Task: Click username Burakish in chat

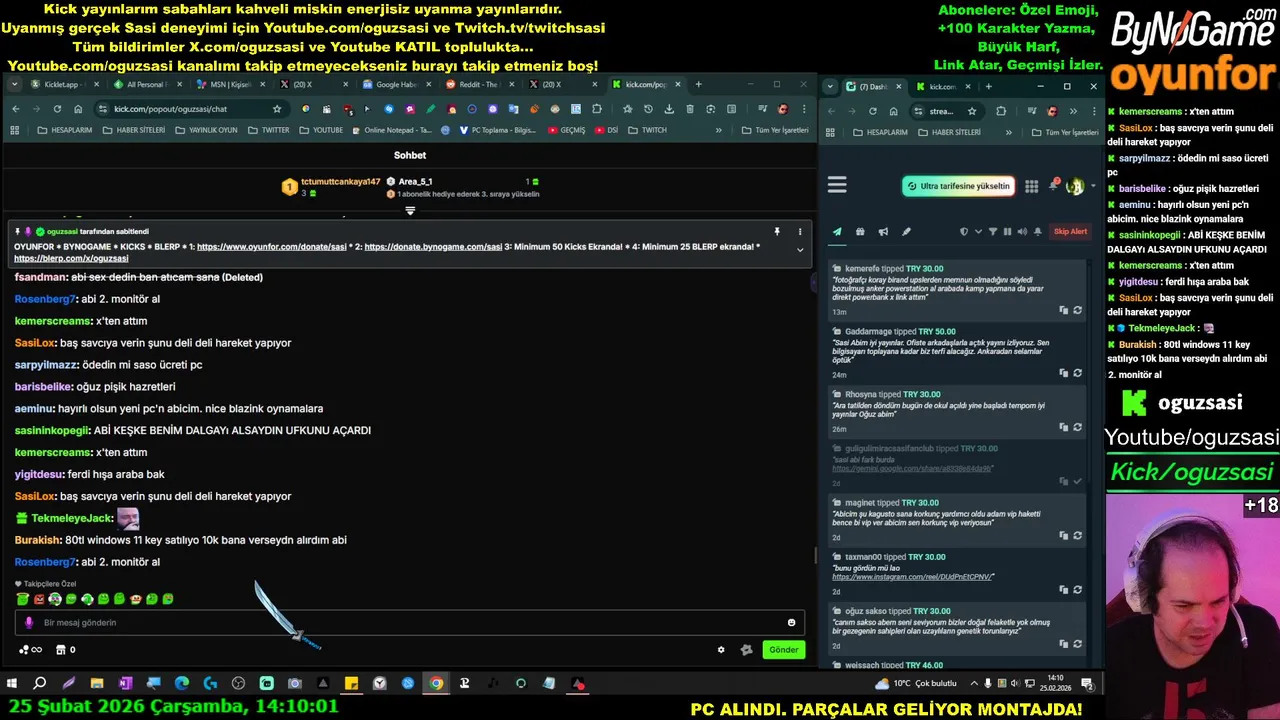Action: coord(37,540)
